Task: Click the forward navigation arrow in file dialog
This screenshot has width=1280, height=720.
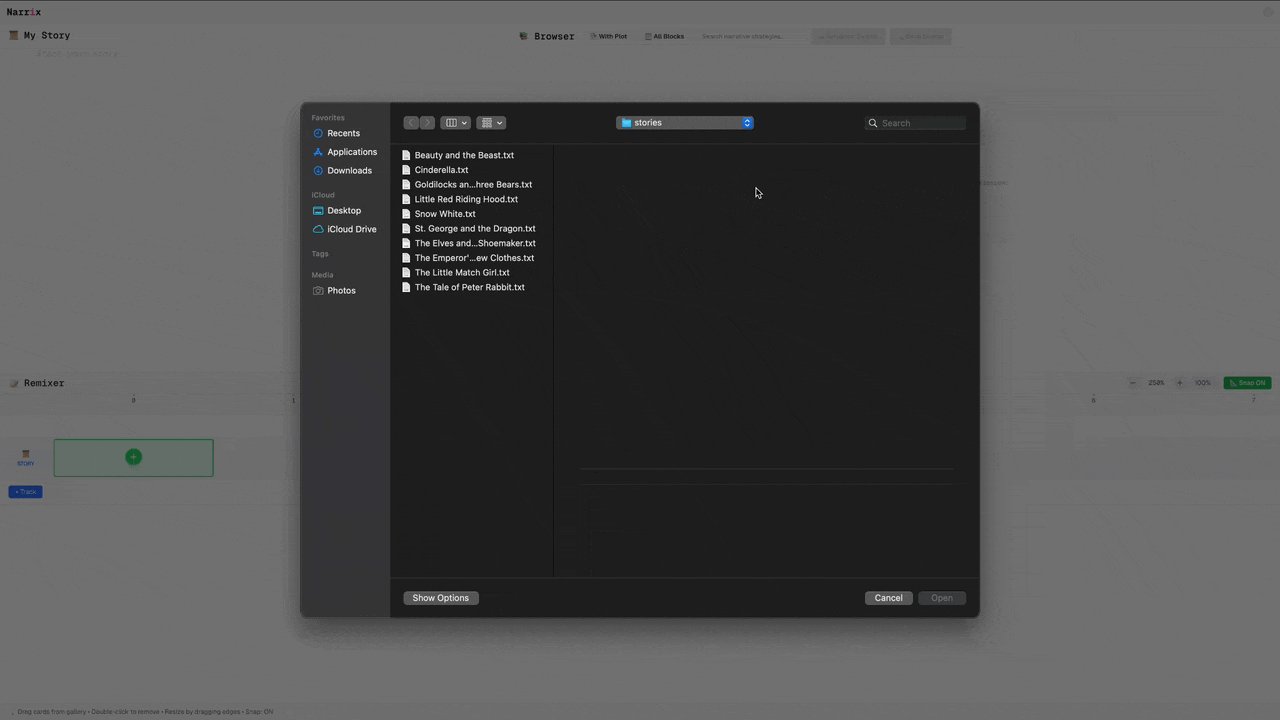Action: (427, 123)
